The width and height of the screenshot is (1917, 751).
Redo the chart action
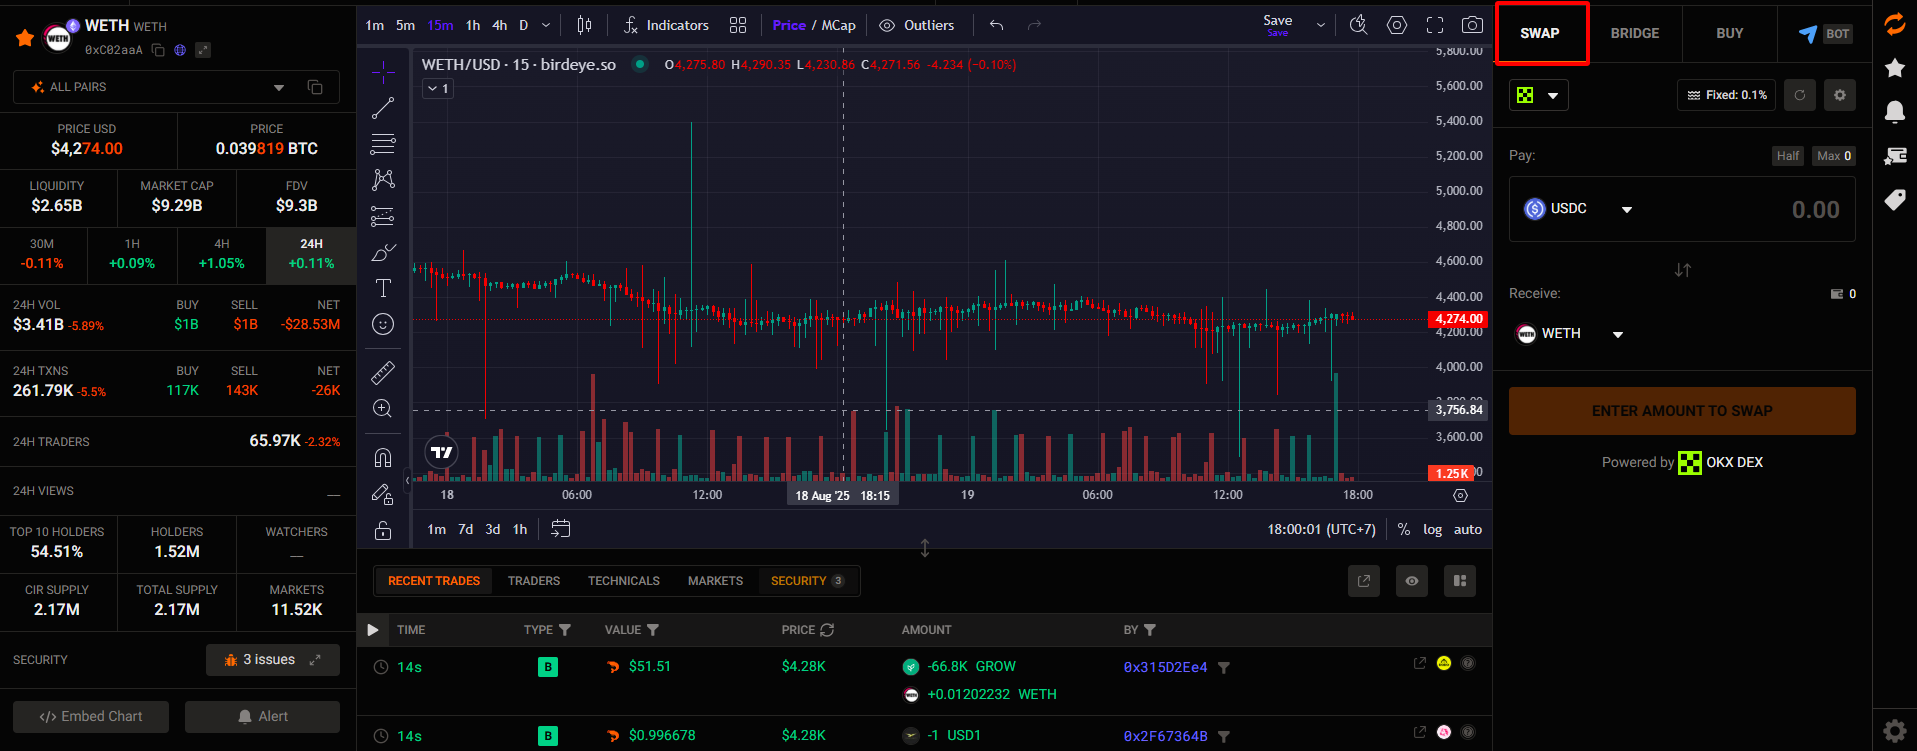coord(1034,25)
